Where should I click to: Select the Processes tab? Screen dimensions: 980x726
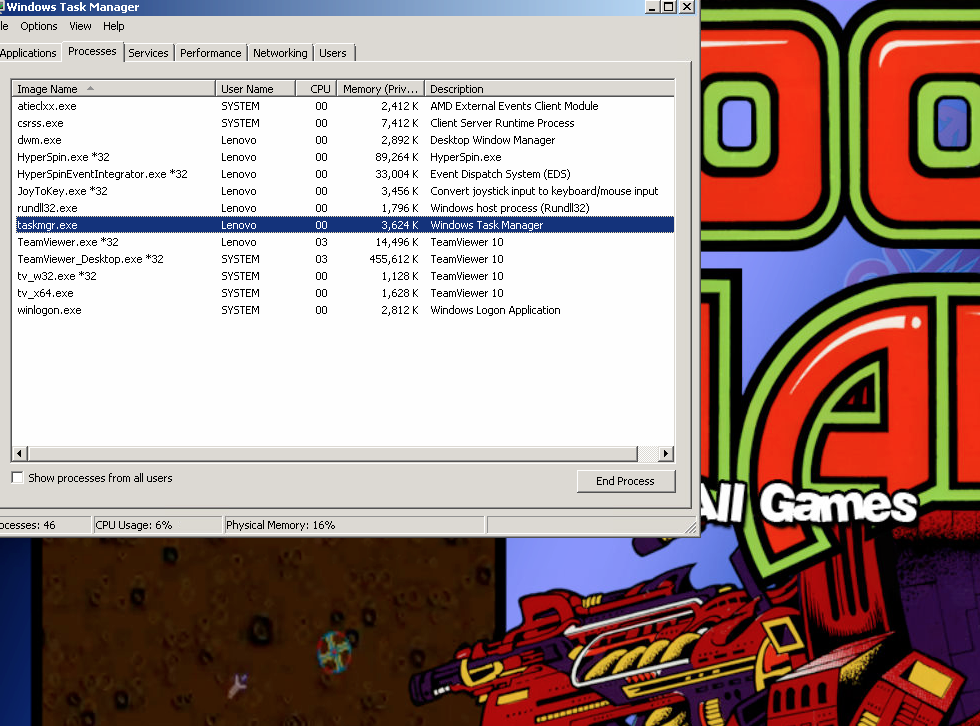92,51
